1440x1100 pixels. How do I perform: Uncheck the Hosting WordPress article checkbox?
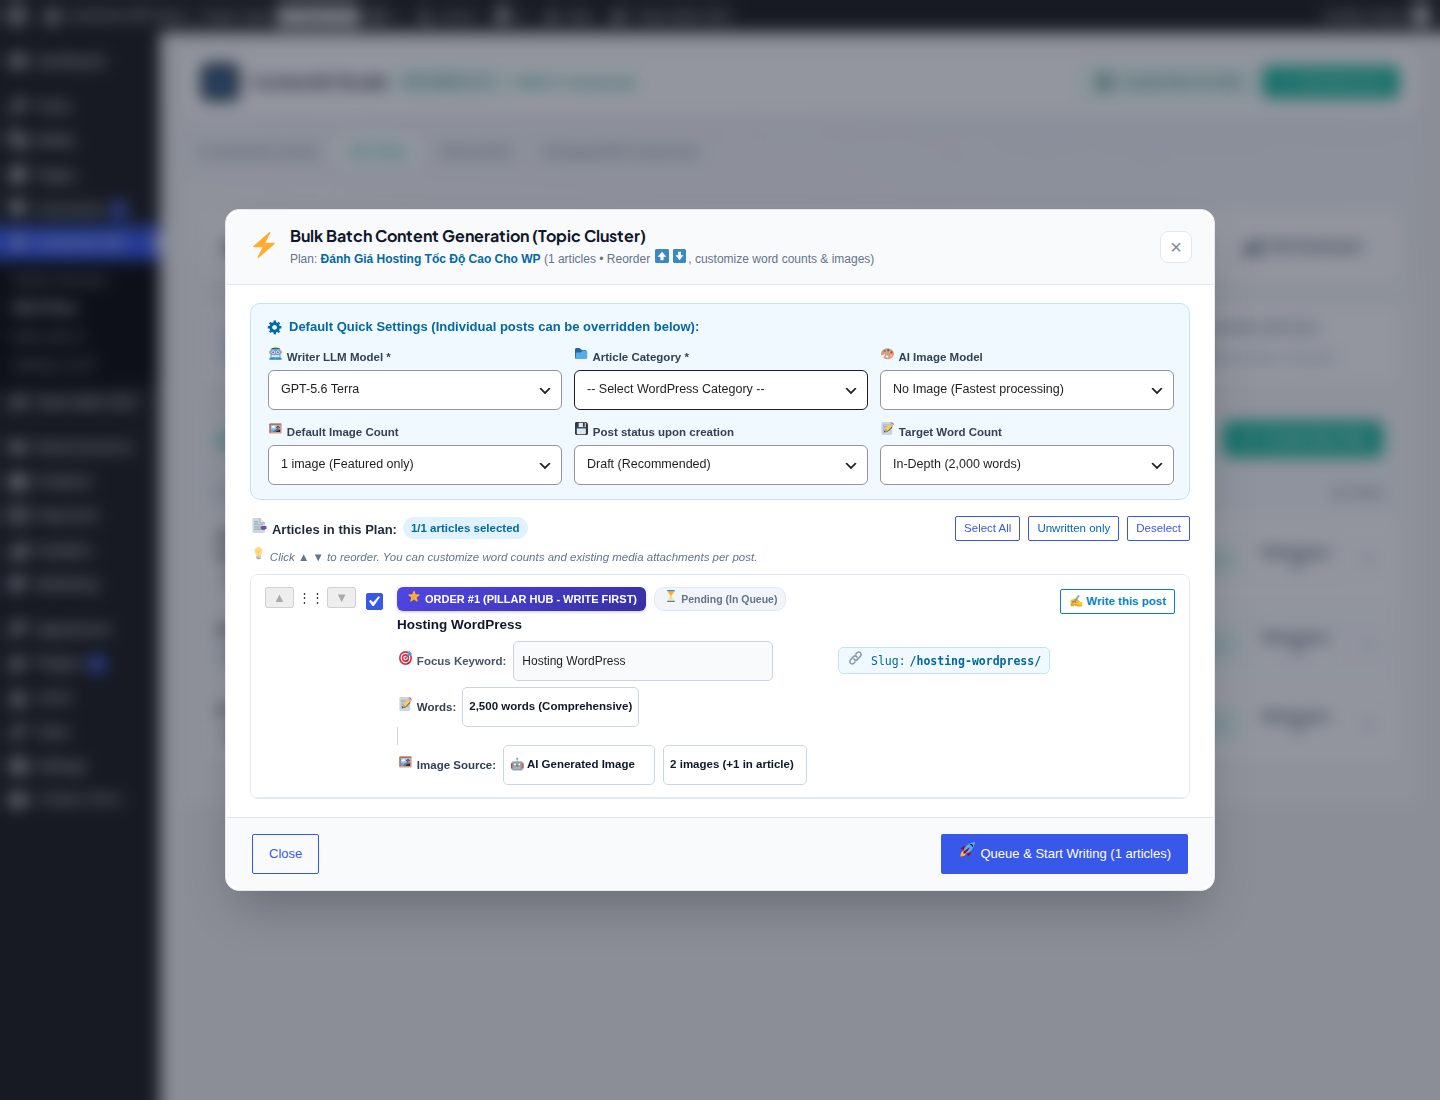coord(375,601)
